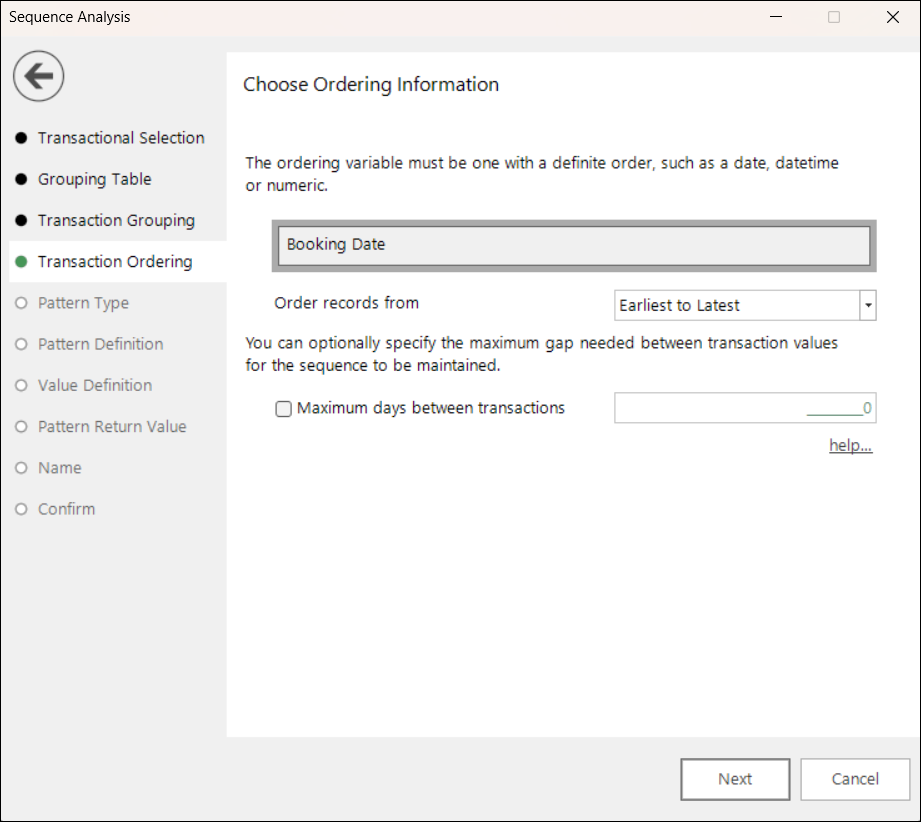Click the Cancel button

click(855, 779)
